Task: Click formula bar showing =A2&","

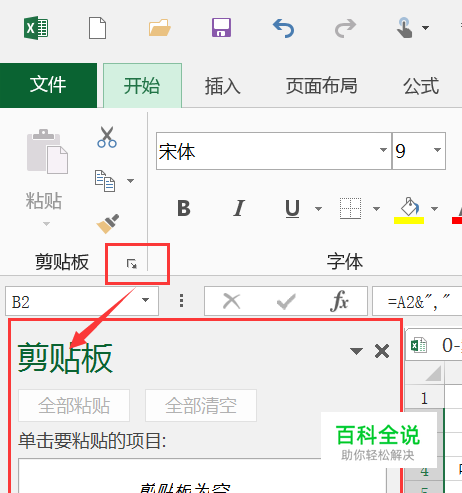Action: click(x=417, y=301)
